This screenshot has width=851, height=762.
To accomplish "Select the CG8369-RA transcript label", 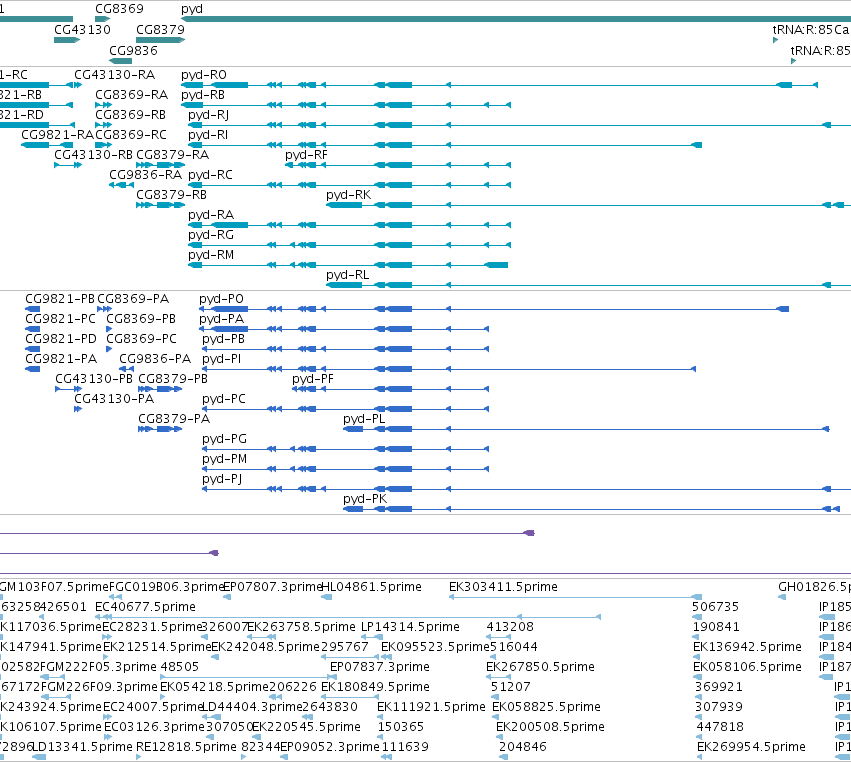I will click(132, 95).
